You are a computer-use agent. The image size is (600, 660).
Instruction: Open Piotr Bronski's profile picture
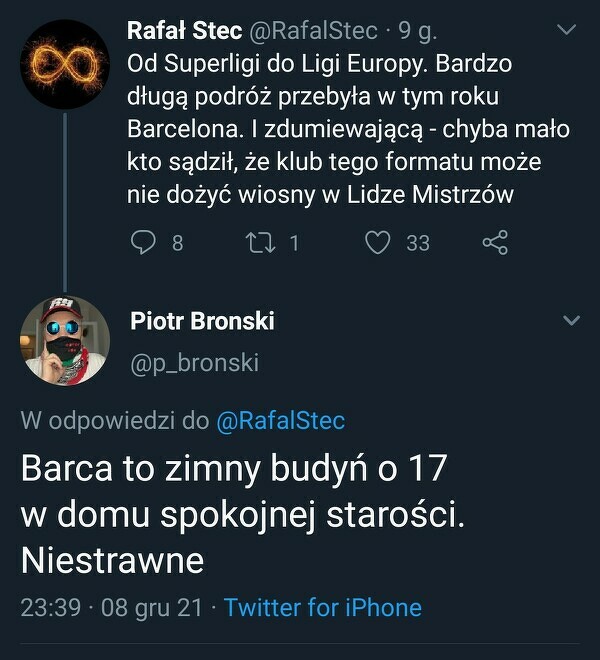64,340
